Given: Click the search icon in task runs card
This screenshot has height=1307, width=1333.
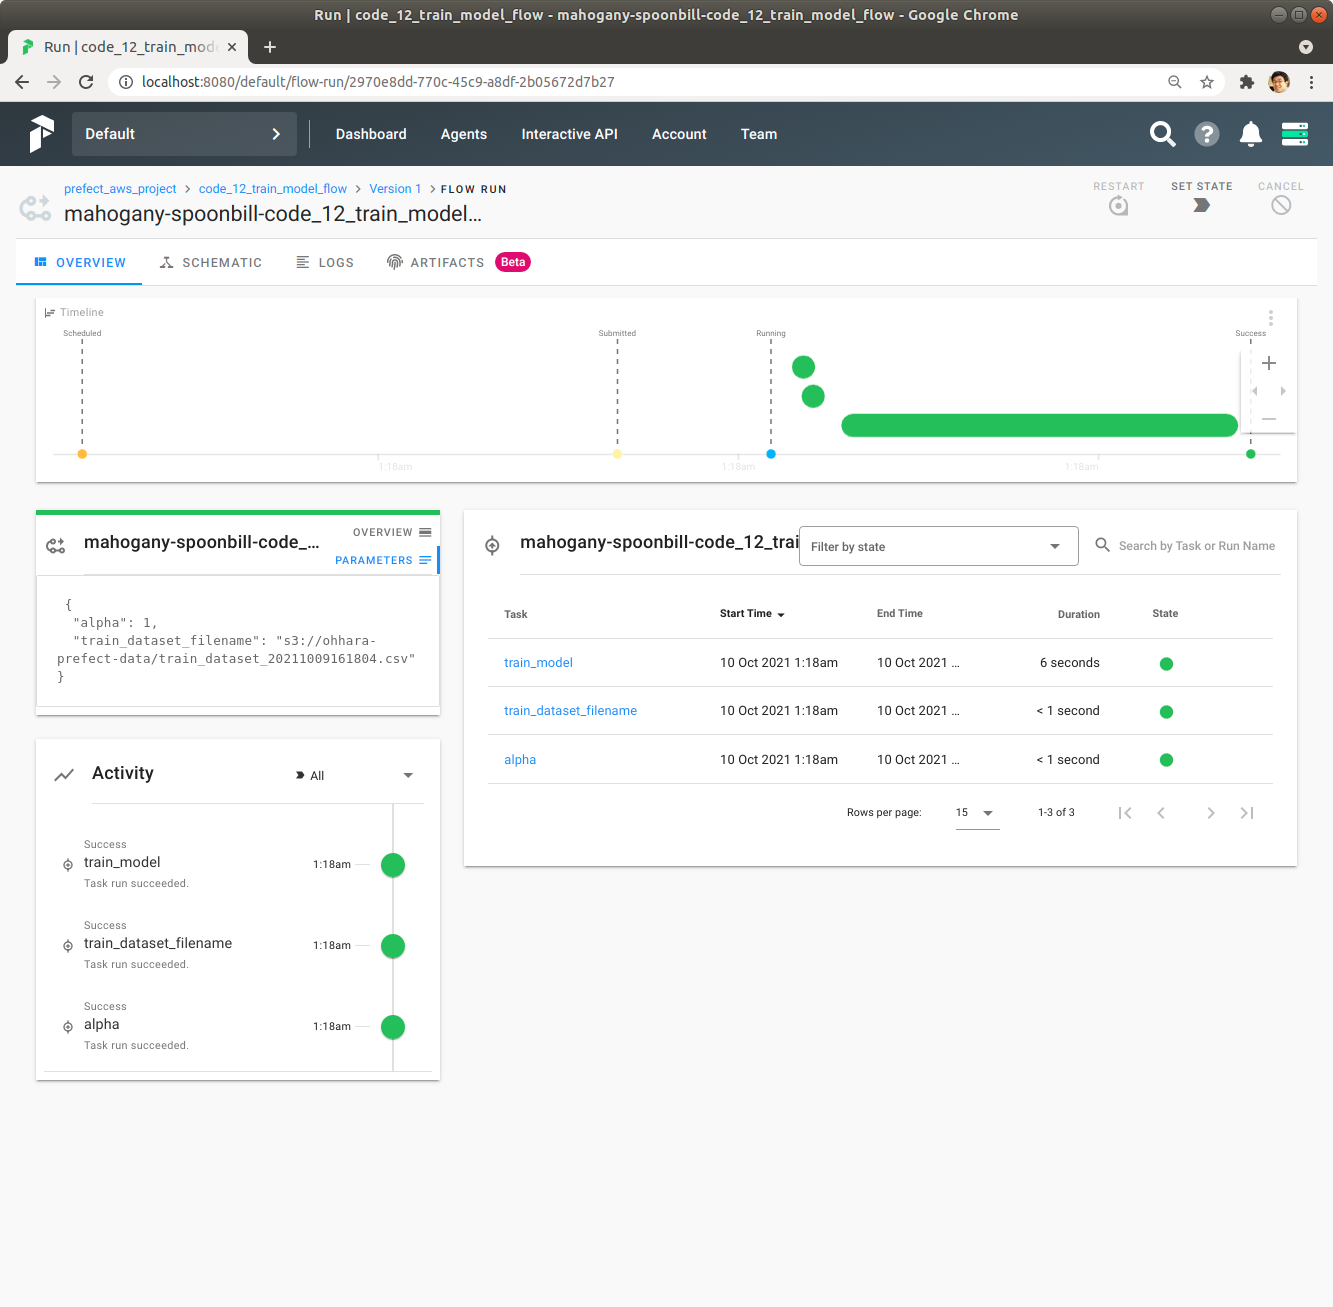Looking at the screenshot, I should point(1102,545).
